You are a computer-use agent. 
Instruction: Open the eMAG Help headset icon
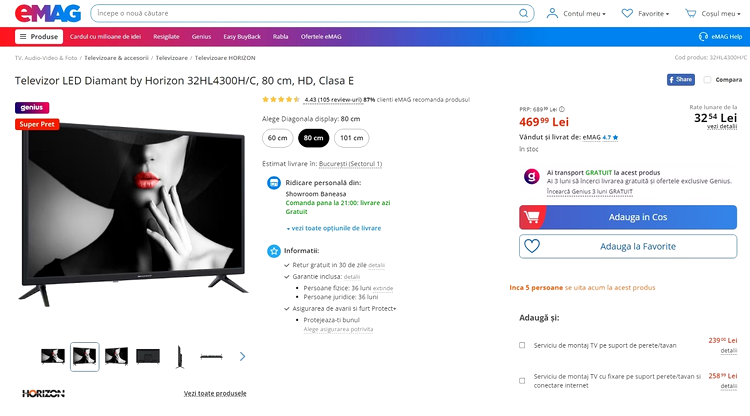[x=703, y=37]
